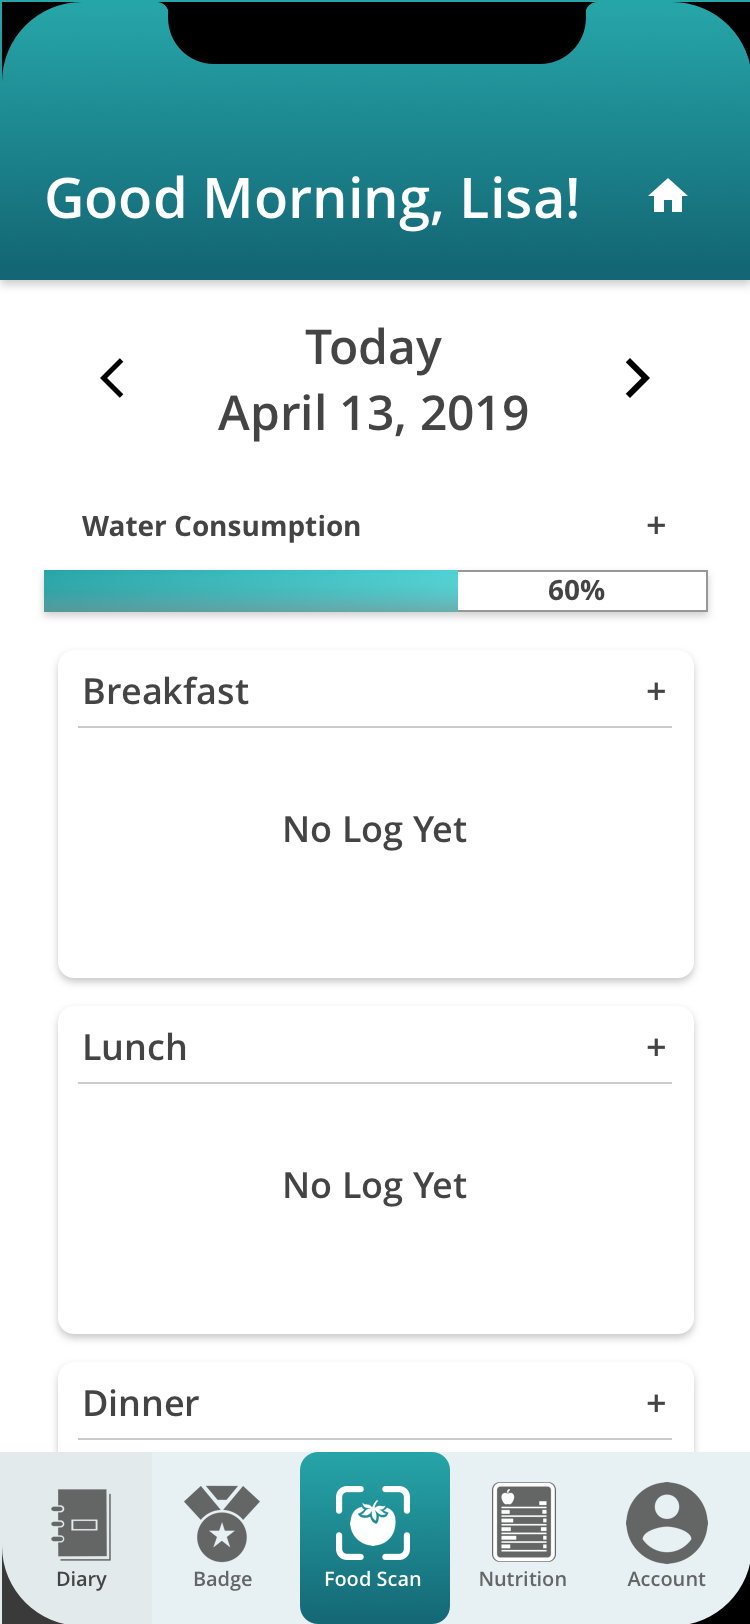The width and height of the screenshot is (750, 1624).
Task: Add water consumption with plus icon
Action: click(656, 526)
